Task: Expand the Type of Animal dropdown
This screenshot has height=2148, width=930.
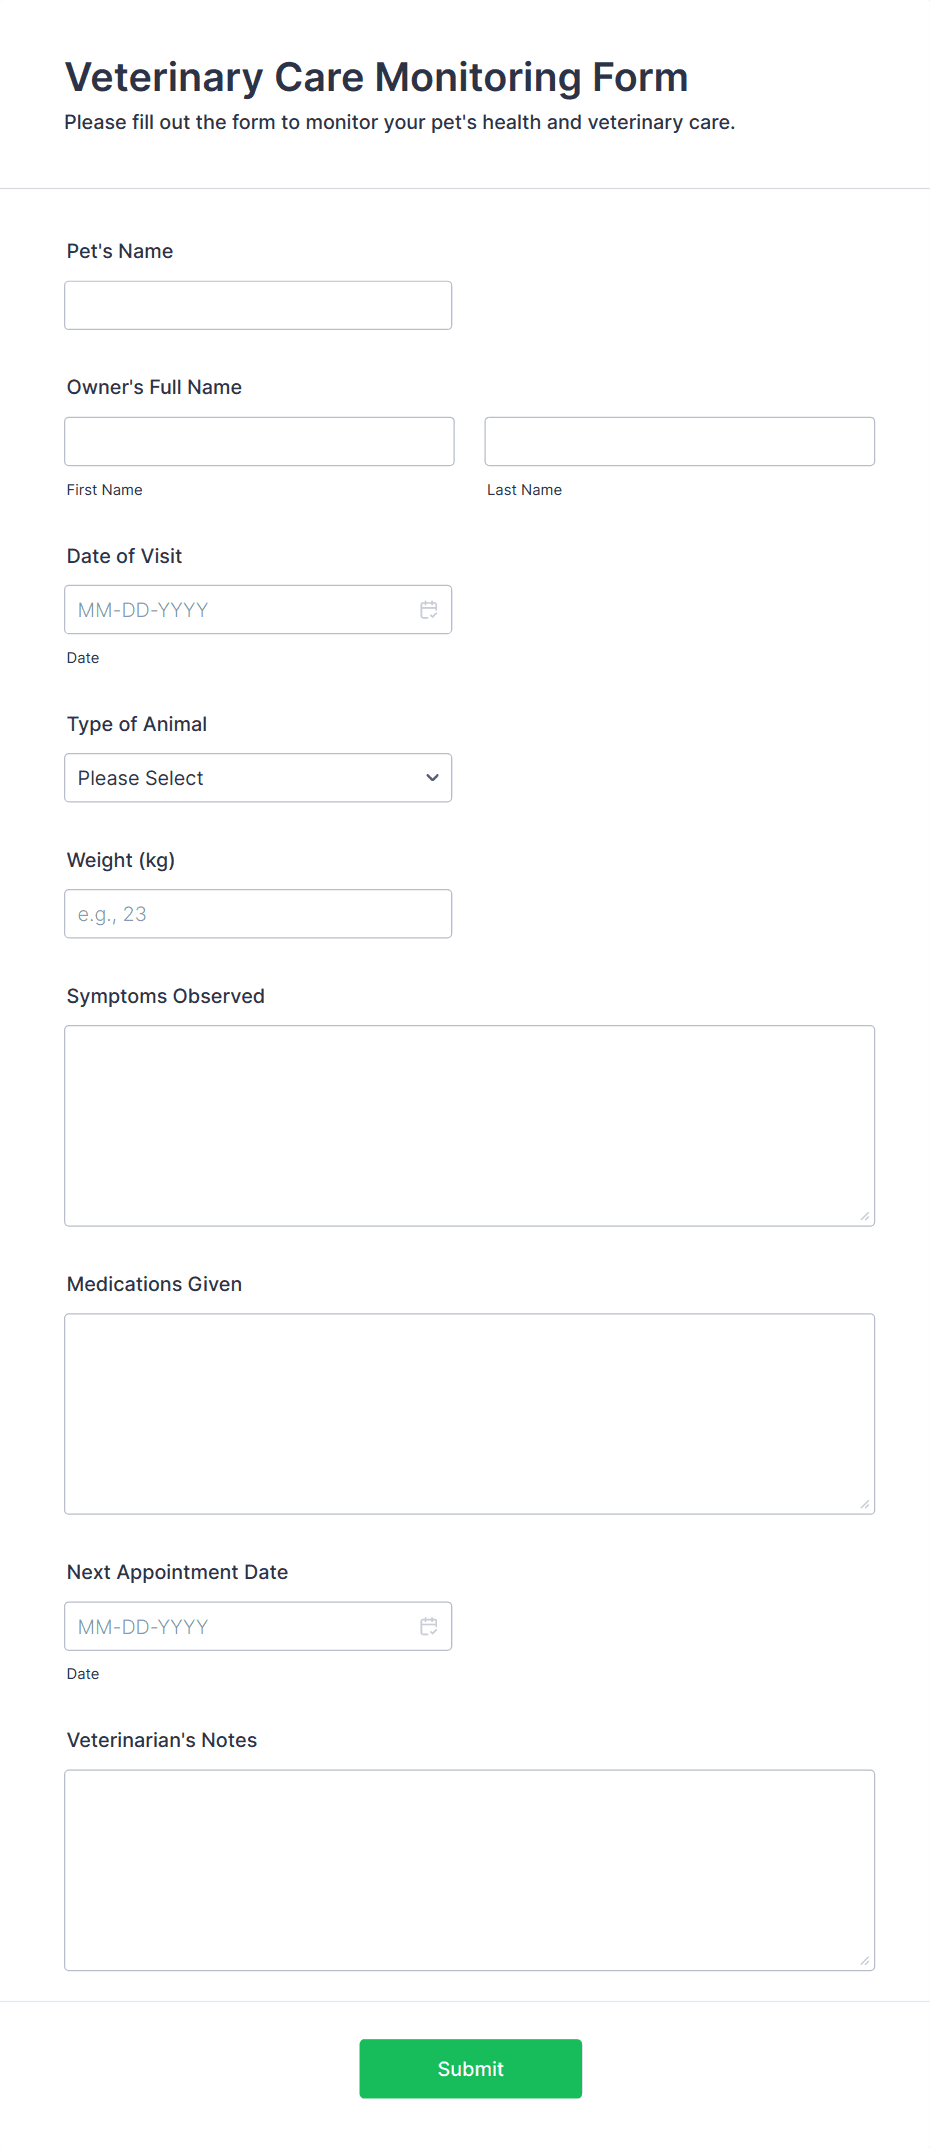Action: click(258, 778)
